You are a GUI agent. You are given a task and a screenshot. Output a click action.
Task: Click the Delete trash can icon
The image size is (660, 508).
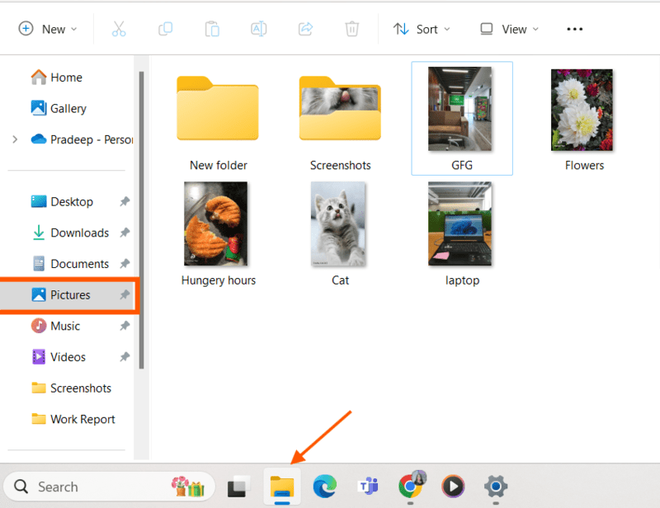(x=352, y=29)
